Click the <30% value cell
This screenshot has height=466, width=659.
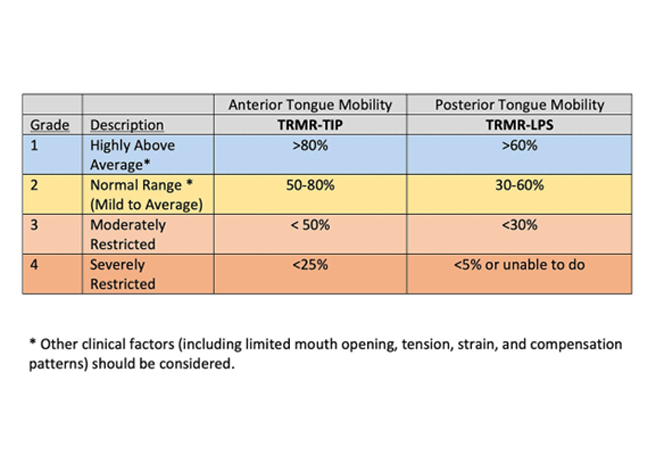tap(520, 226)
